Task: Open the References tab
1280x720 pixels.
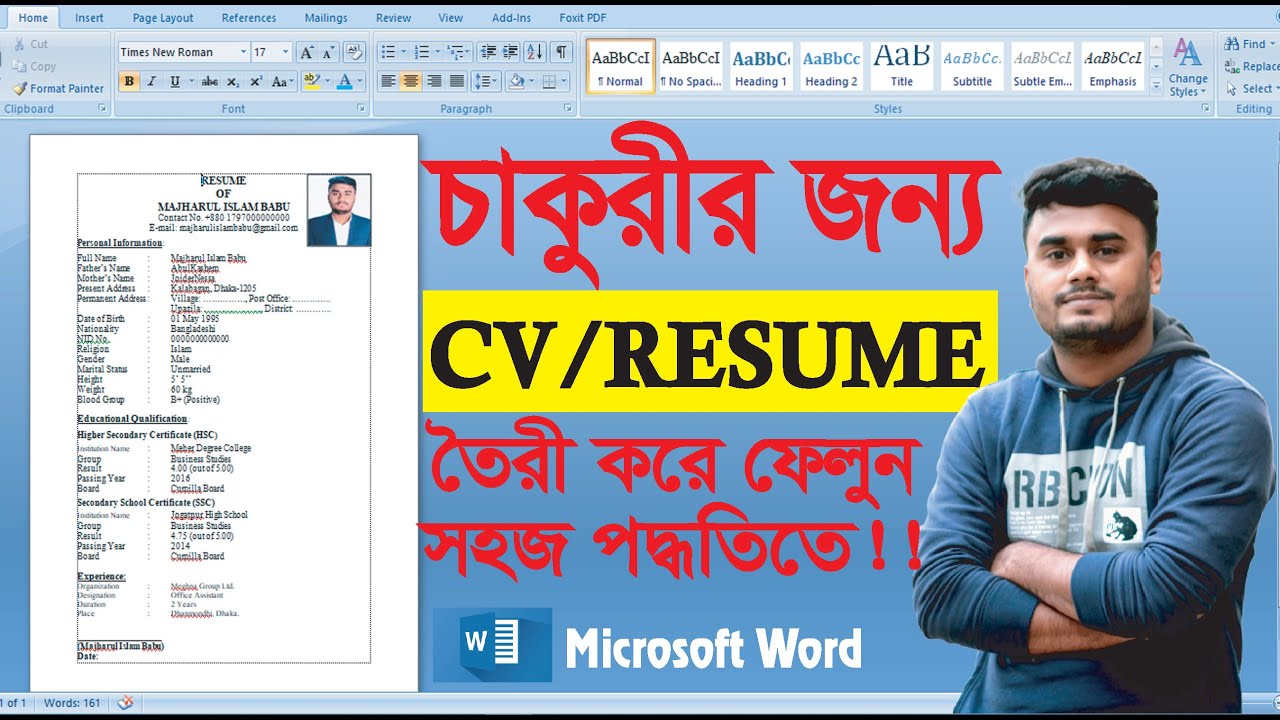Action: tap(249, 18)
